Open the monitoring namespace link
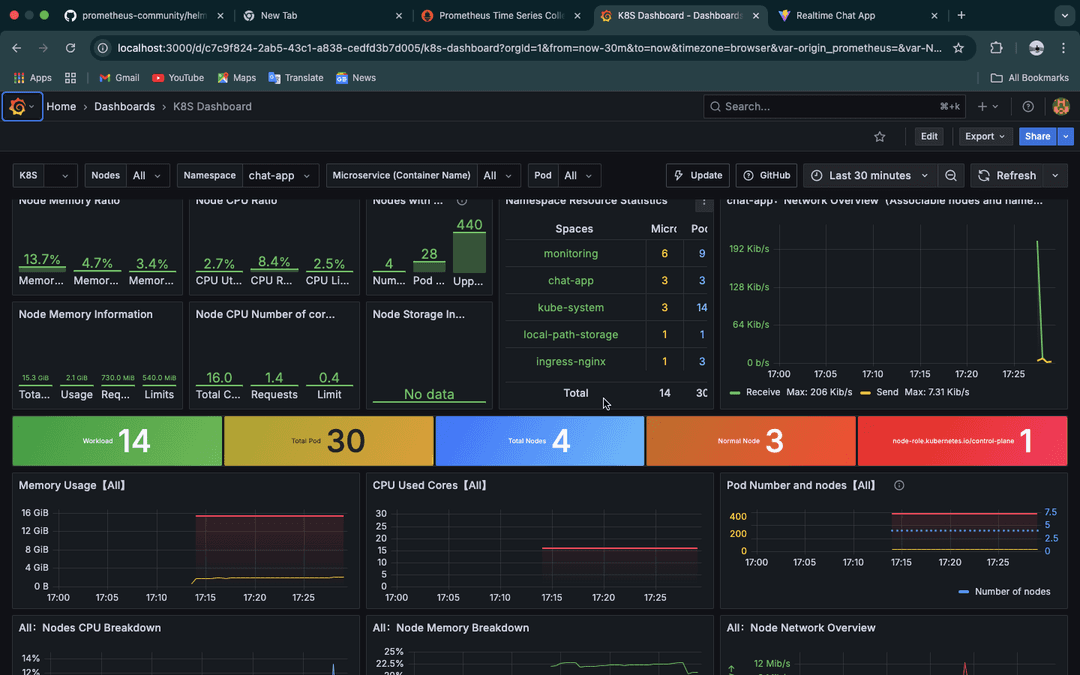 pyautogui.click(x=571, y=254)
